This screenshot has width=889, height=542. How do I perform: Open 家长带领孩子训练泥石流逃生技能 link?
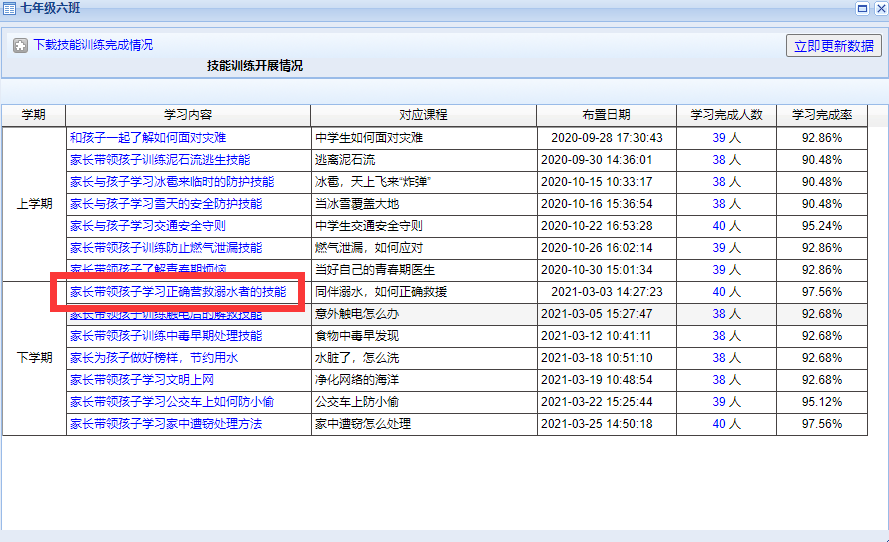click(160, 160)
